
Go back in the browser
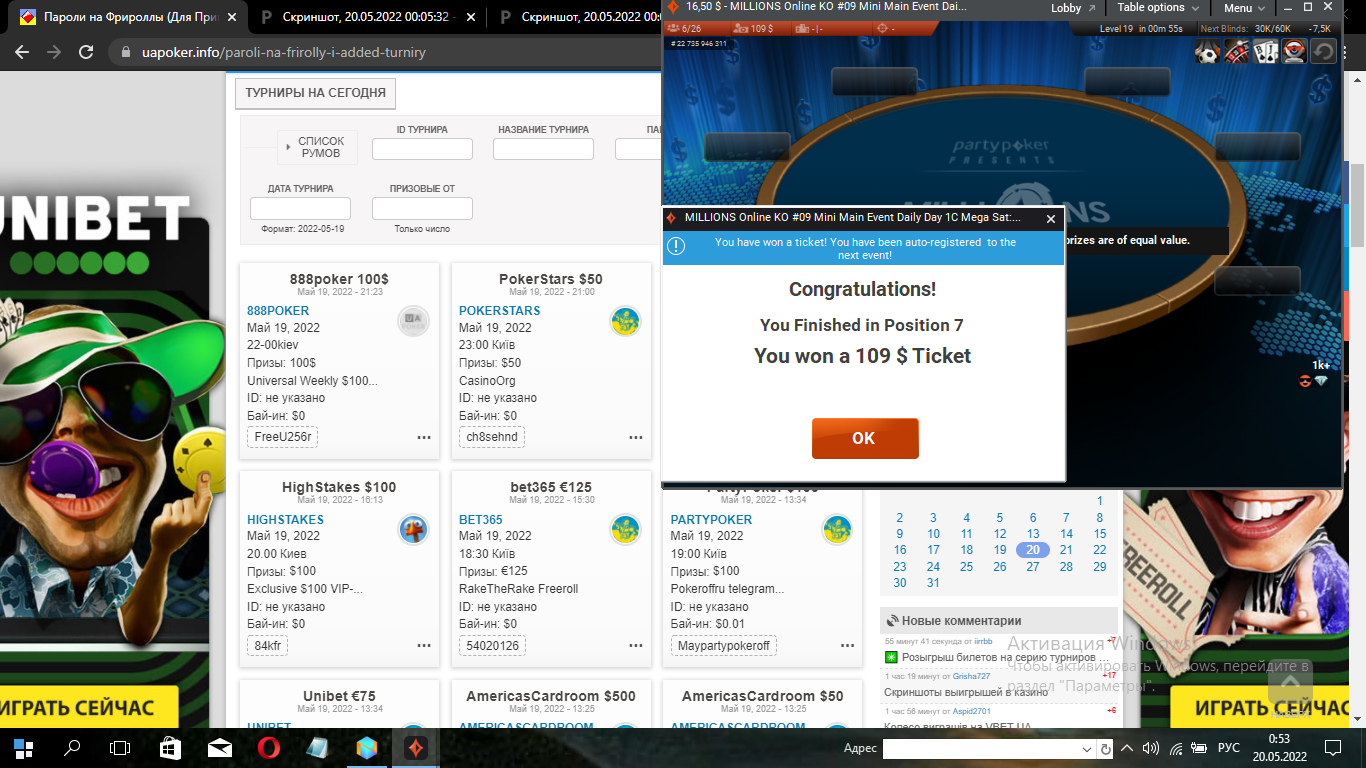(22, 52)
